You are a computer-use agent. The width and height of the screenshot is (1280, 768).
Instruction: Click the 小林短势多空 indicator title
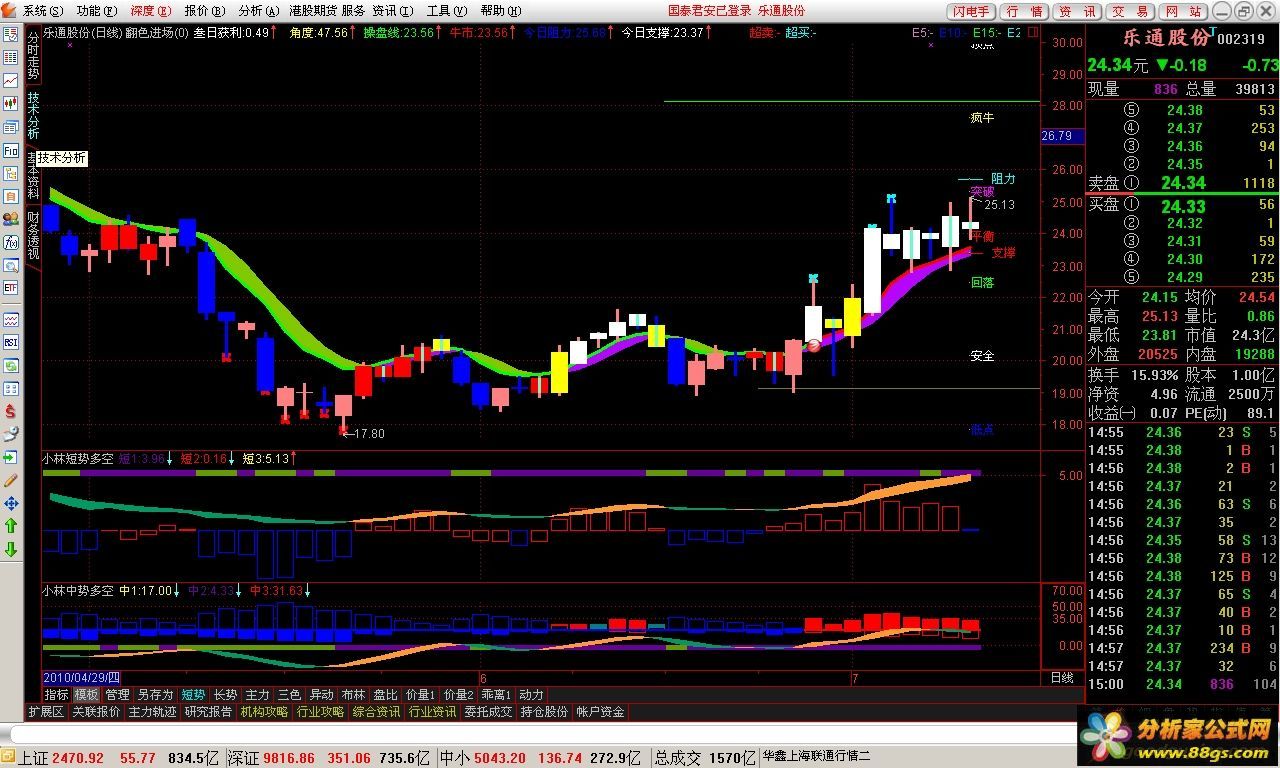coord(78,458)
